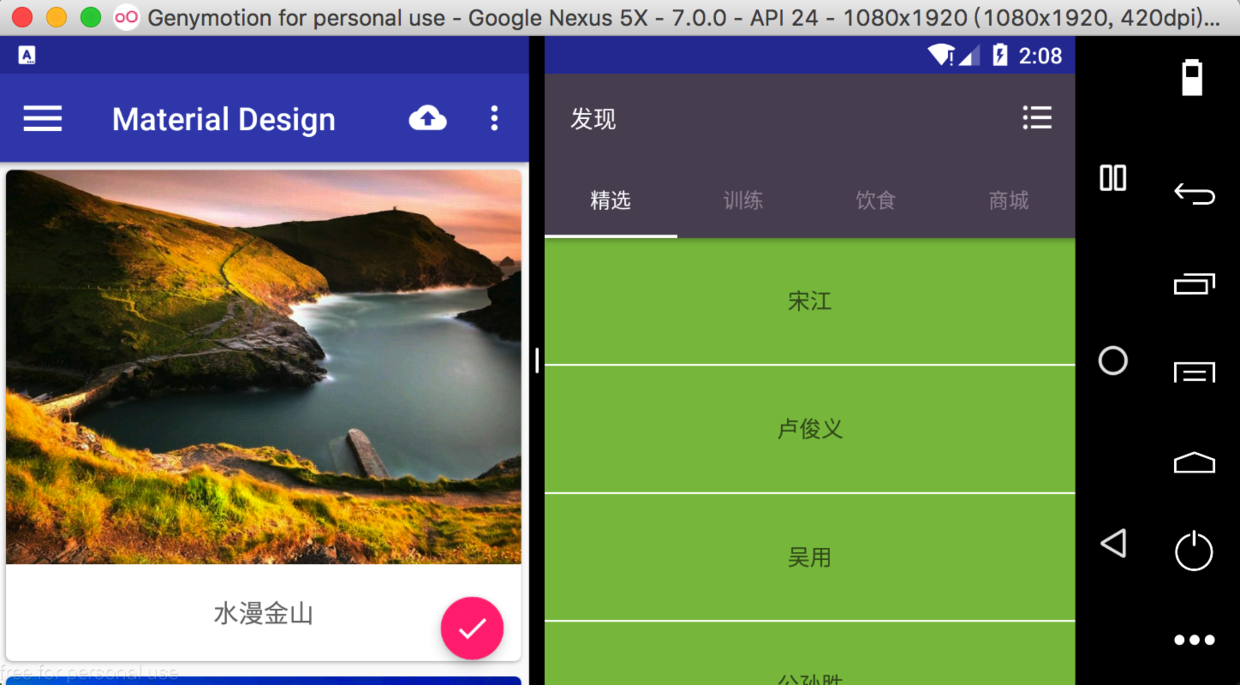Click the Genymotion two-column panels icon

pos(1113,178)
